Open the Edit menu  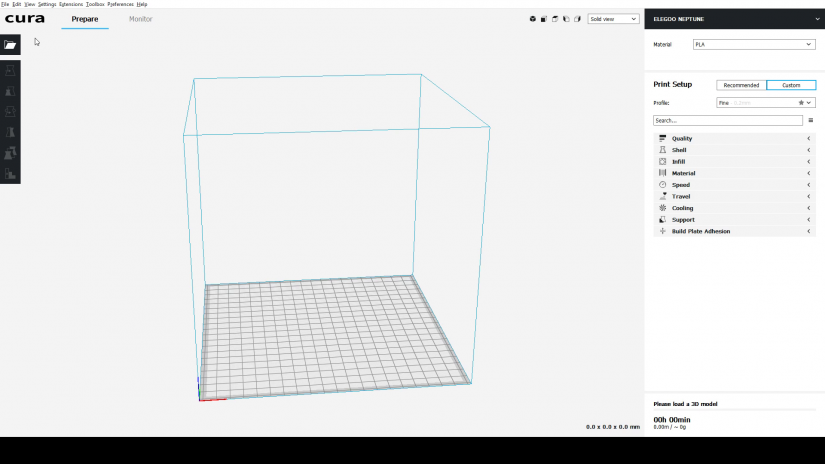[x=16, y=4]
